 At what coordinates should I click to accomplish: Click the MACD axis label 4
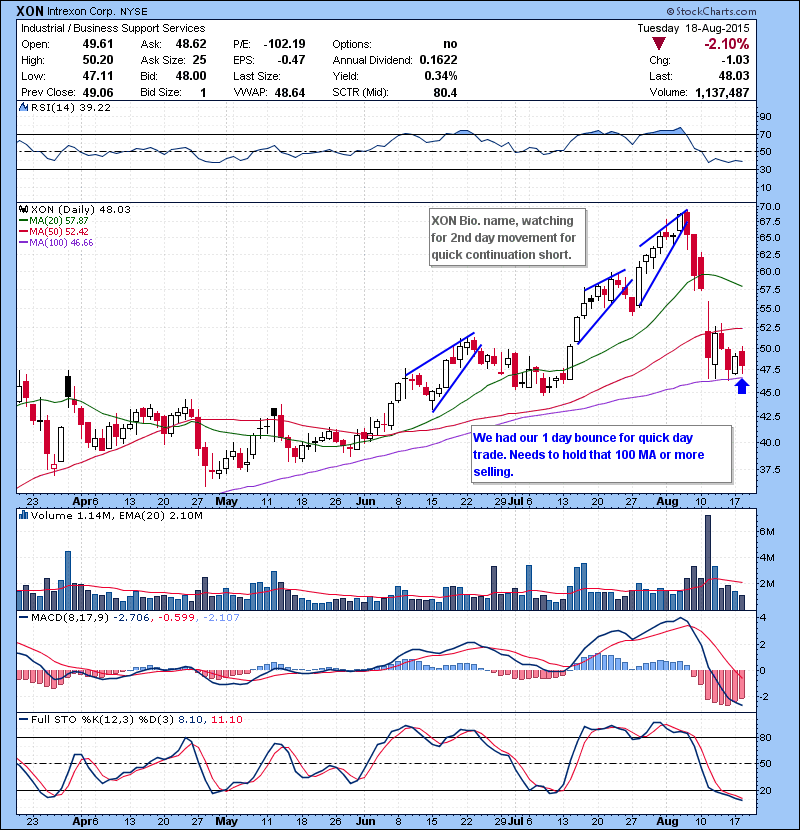tap(762, 618)
